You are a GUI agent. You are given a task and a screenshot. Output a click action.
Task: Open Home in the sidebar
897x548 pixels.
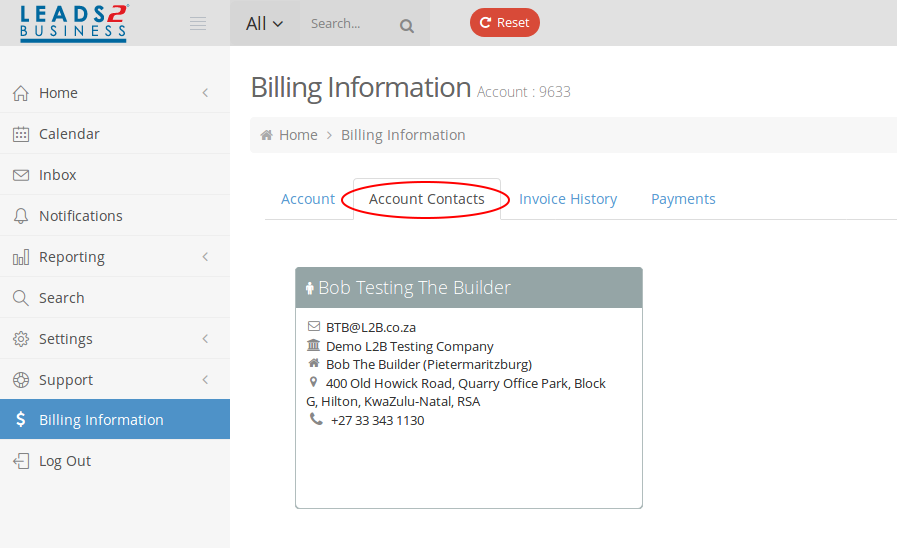tap(58, 93)
